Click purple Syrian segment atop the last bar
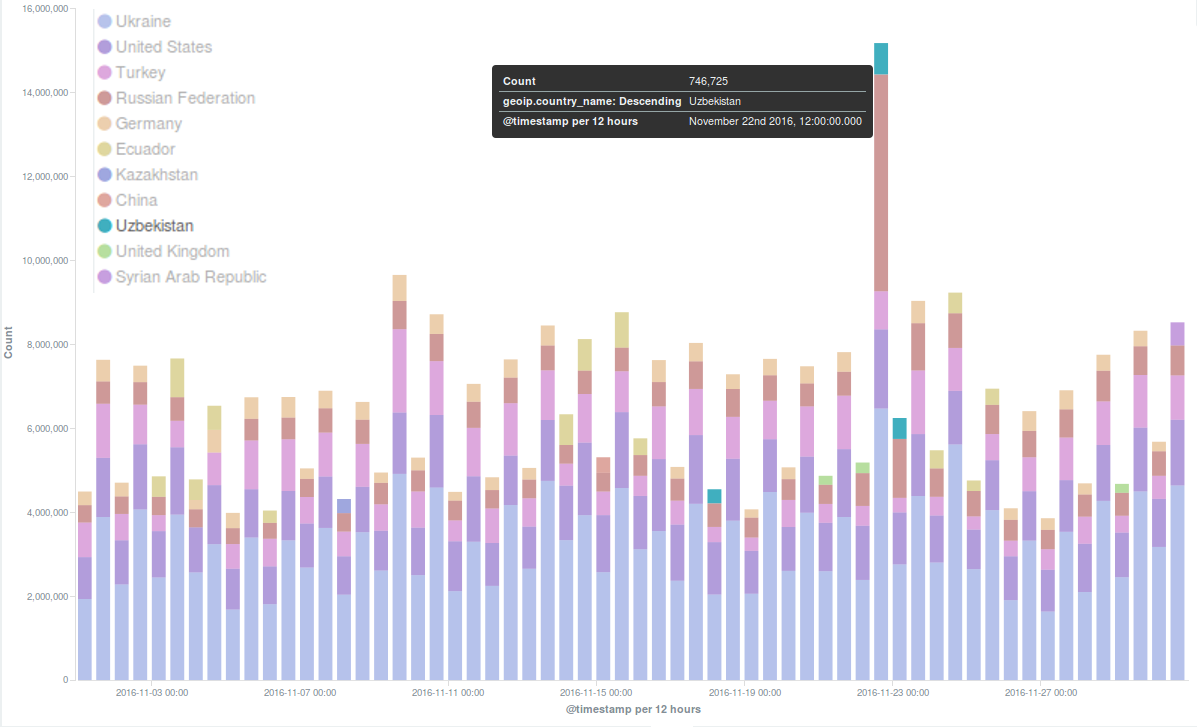Image resolution: width=1197 pixels, height=727 pixels. pyautogui.click(x=1177, y=333)
